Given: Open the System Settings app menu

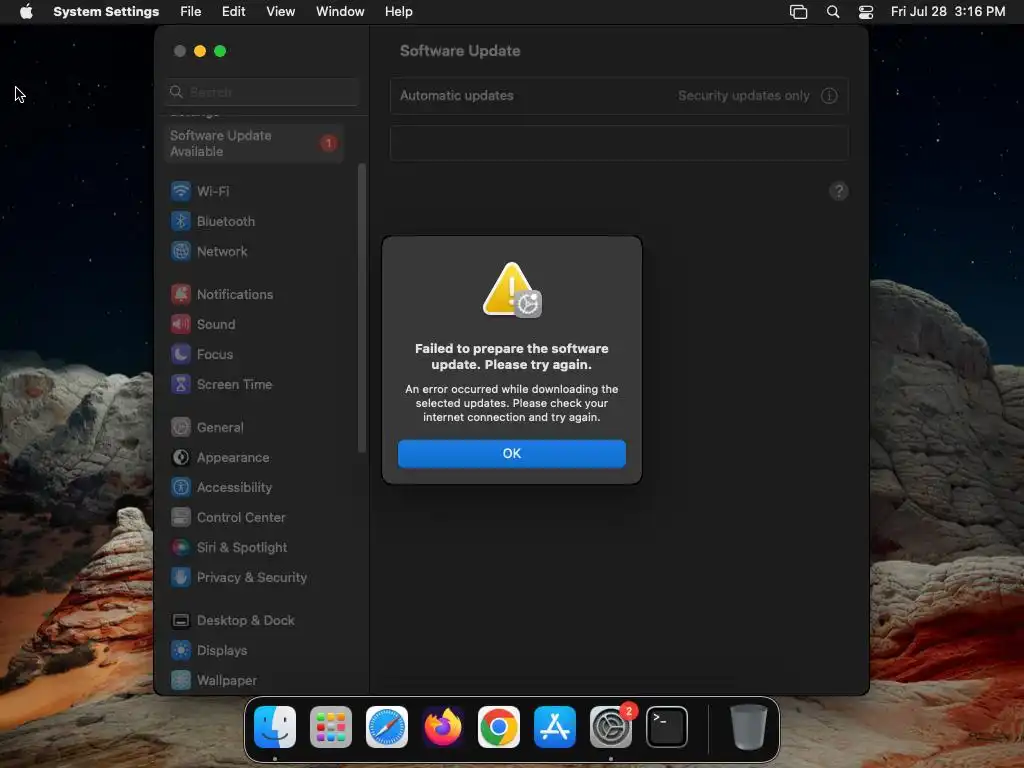Looking at the screenshot, I should (x=106, y=12).
